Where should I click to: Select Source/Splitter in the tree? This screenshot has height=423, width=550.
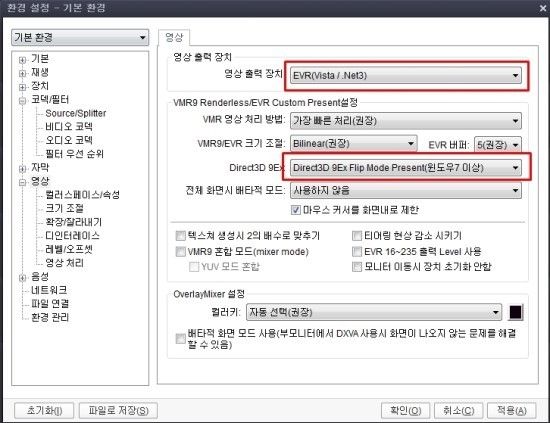(x=76, y=113)
